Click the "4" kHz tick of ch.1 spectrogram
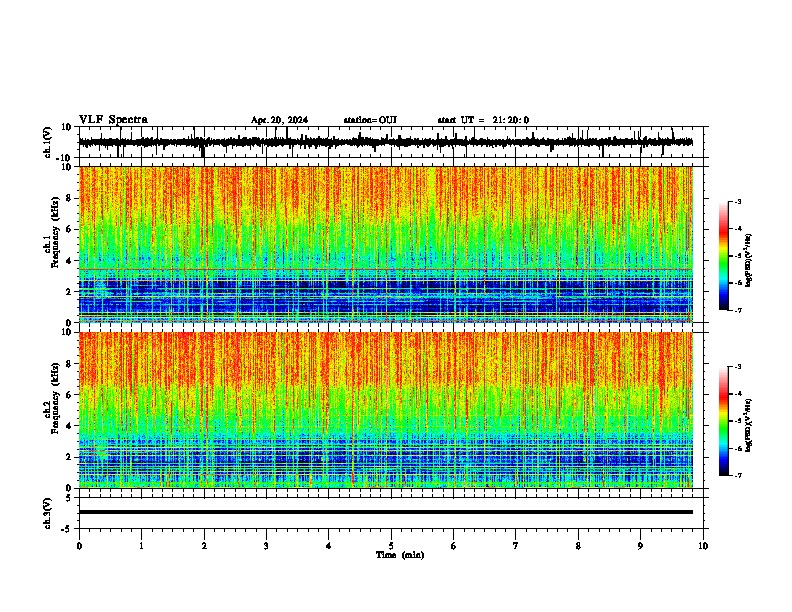 69,261
